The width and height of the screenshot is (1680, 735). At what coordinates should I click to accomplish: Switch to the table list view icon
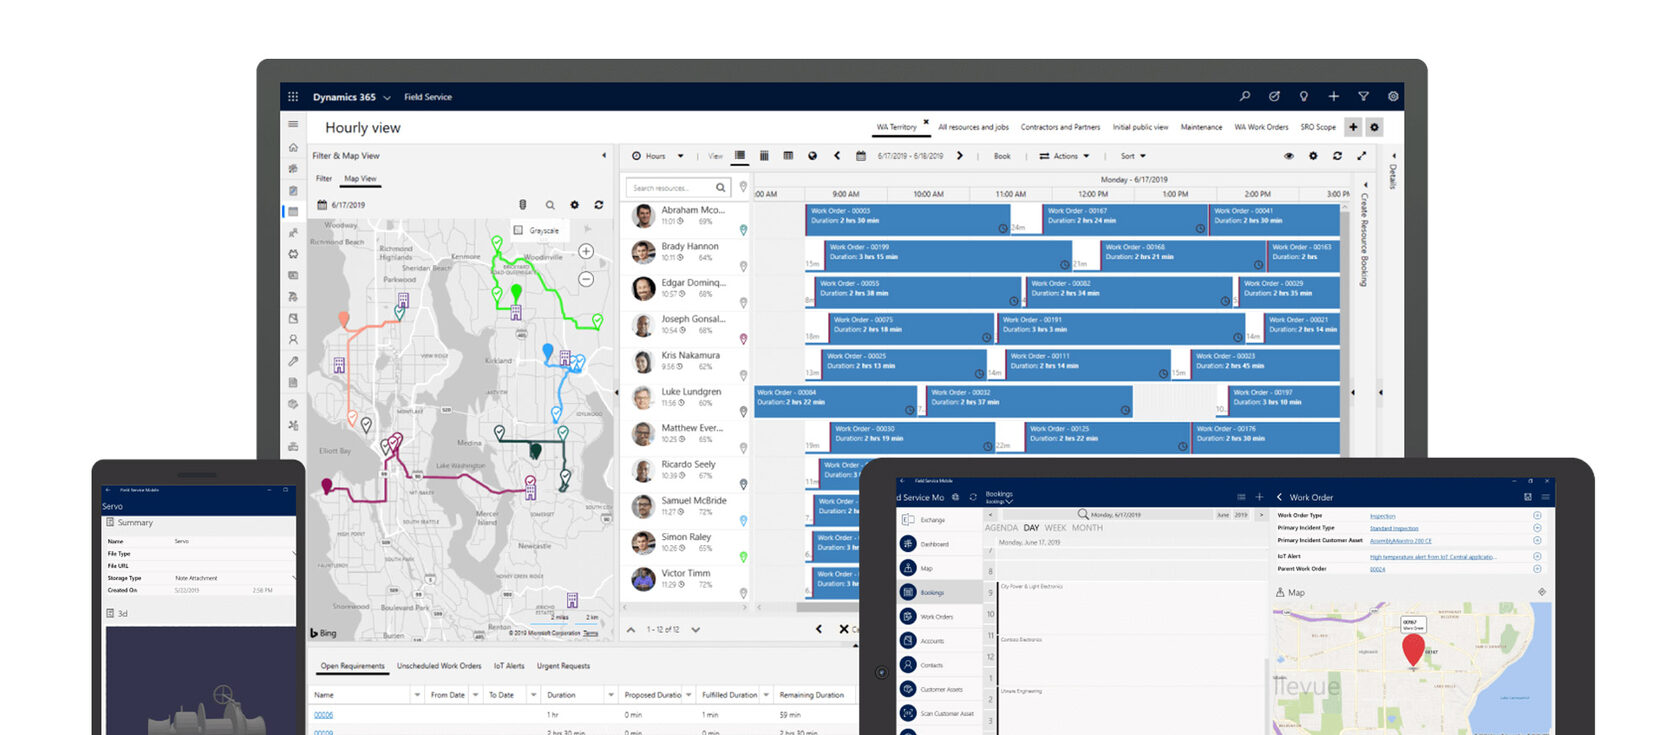pos(788,156)
